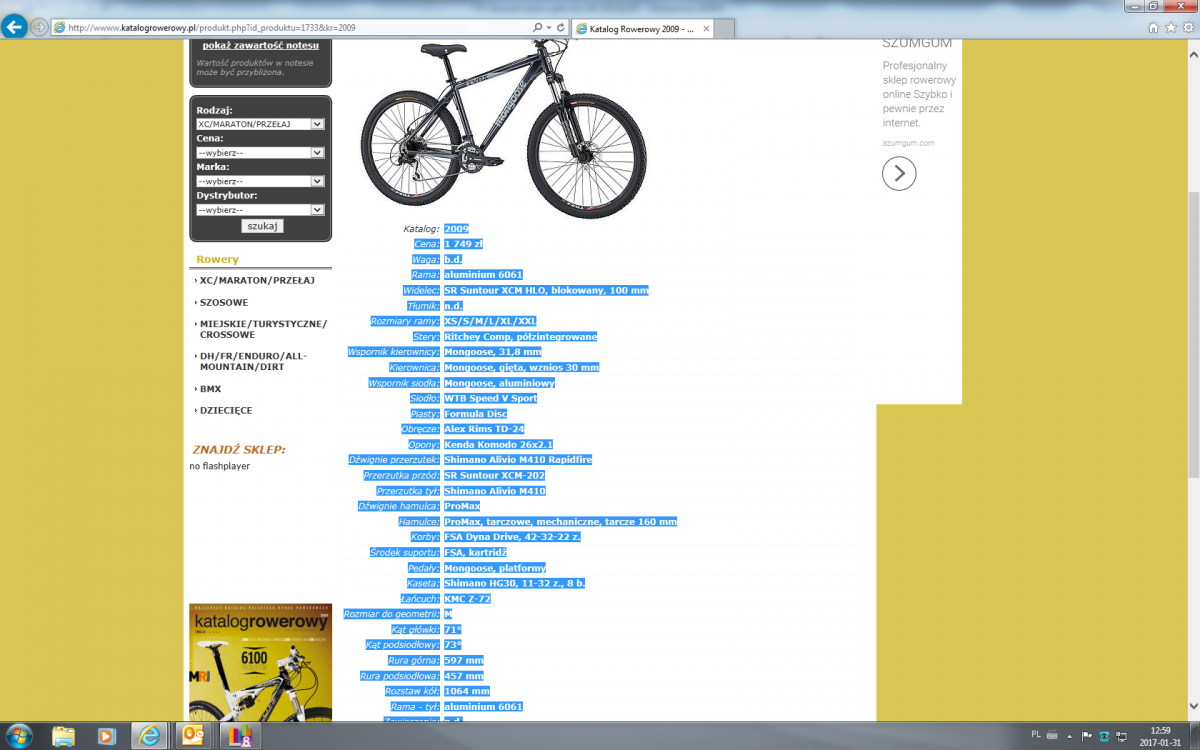
Task: Switch to Internet Explorer taskbar button
Action: (149, 736)
